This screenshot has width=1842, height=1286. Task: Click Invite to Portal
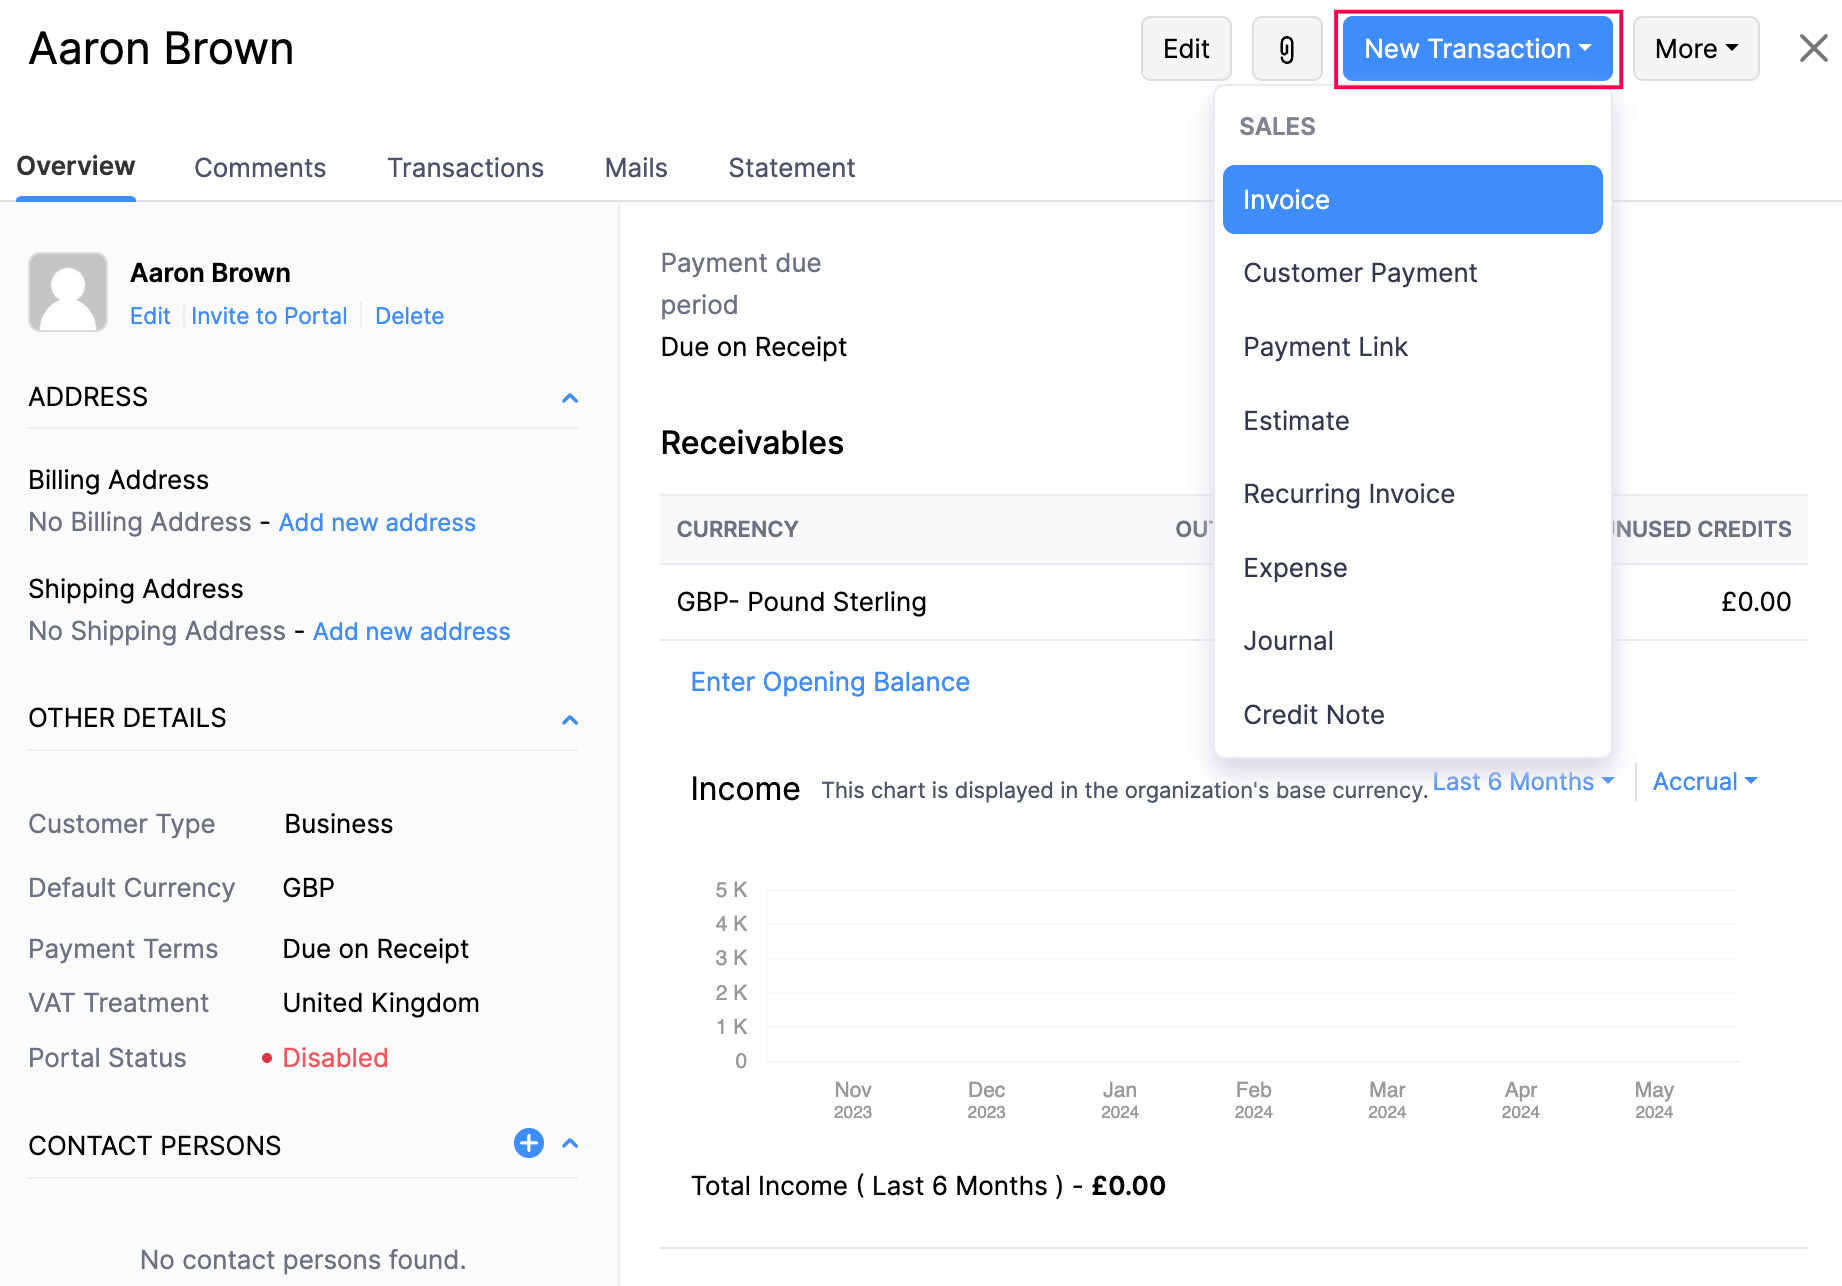tap(269, 315)
